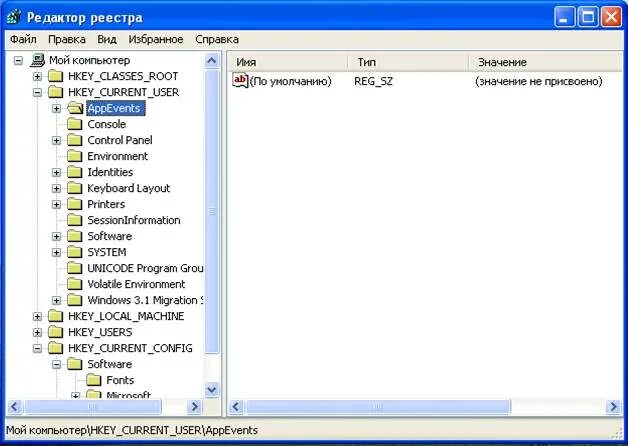Open the Избранное menu
This screenshot has width=628, height=446.
tap(156, 39)
